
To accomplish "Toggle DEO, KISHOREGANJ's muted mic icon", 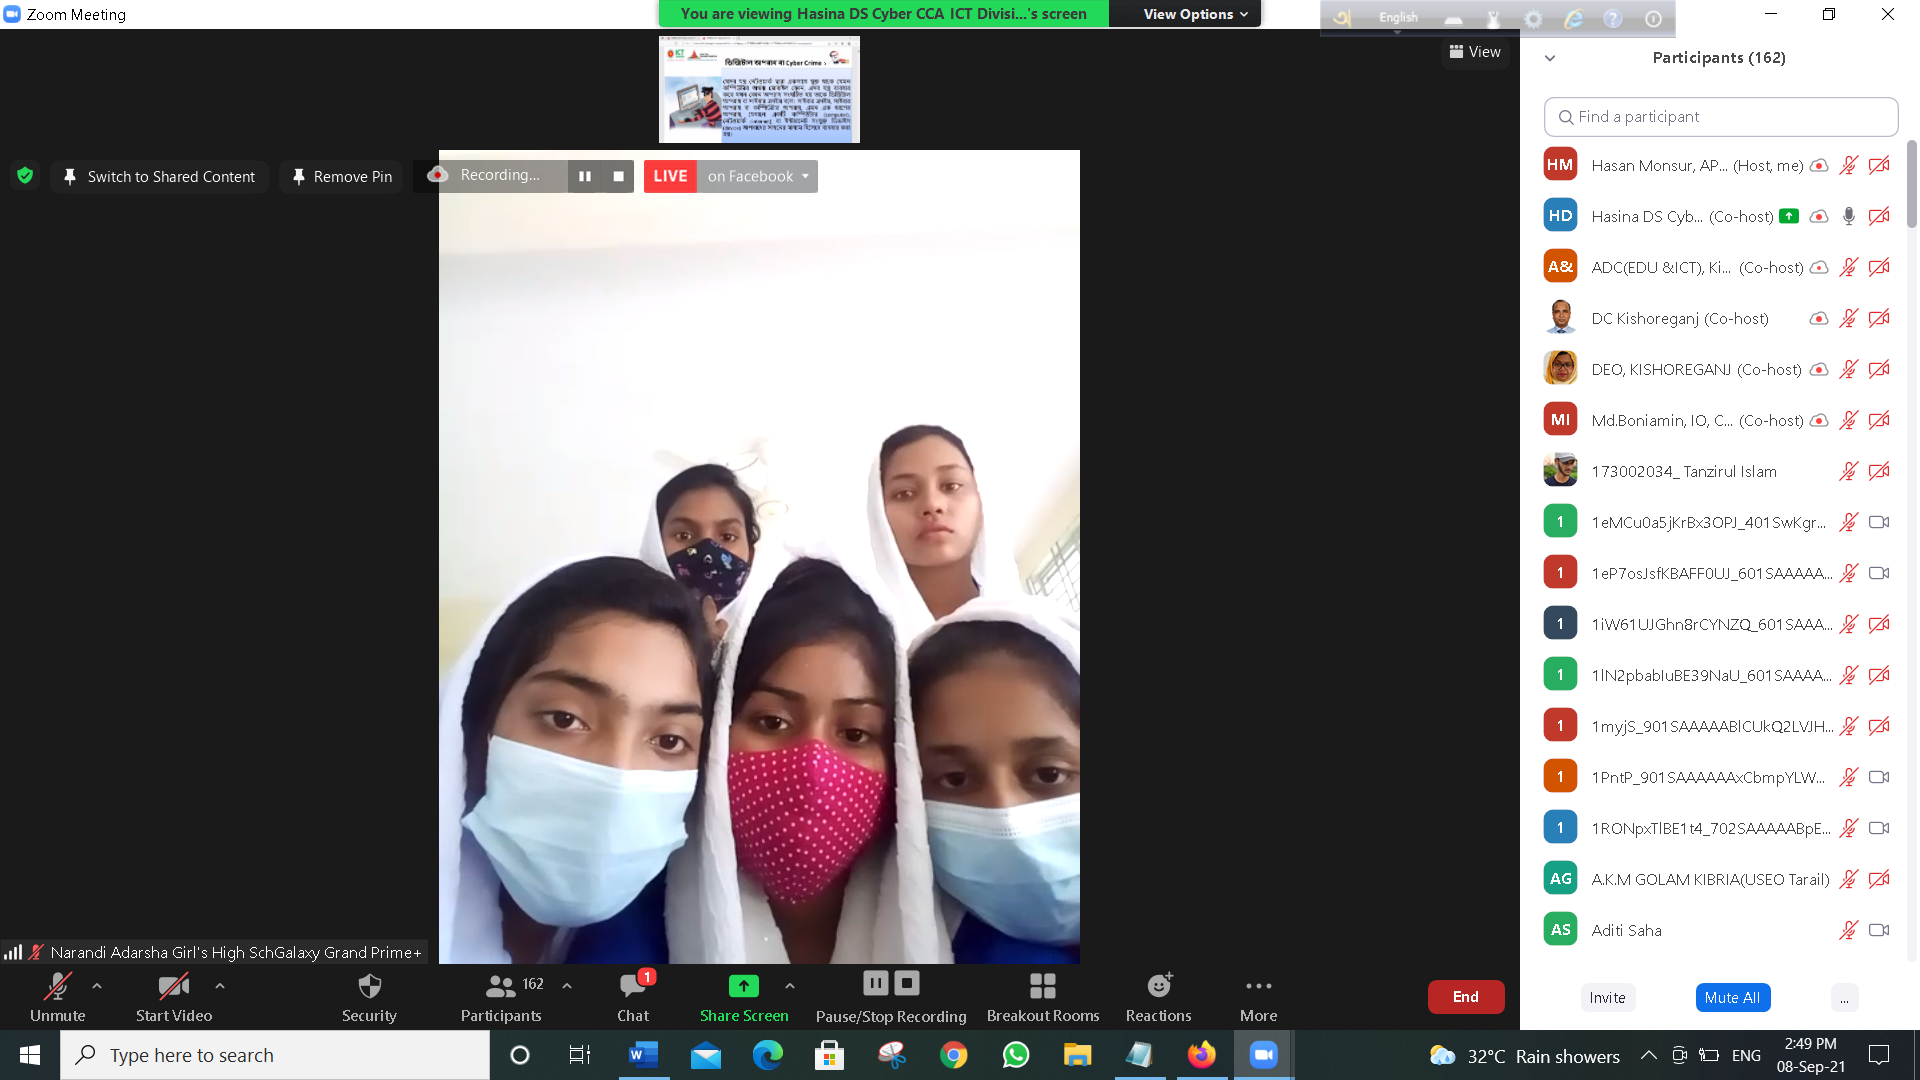I will [x=1848, y=370].
